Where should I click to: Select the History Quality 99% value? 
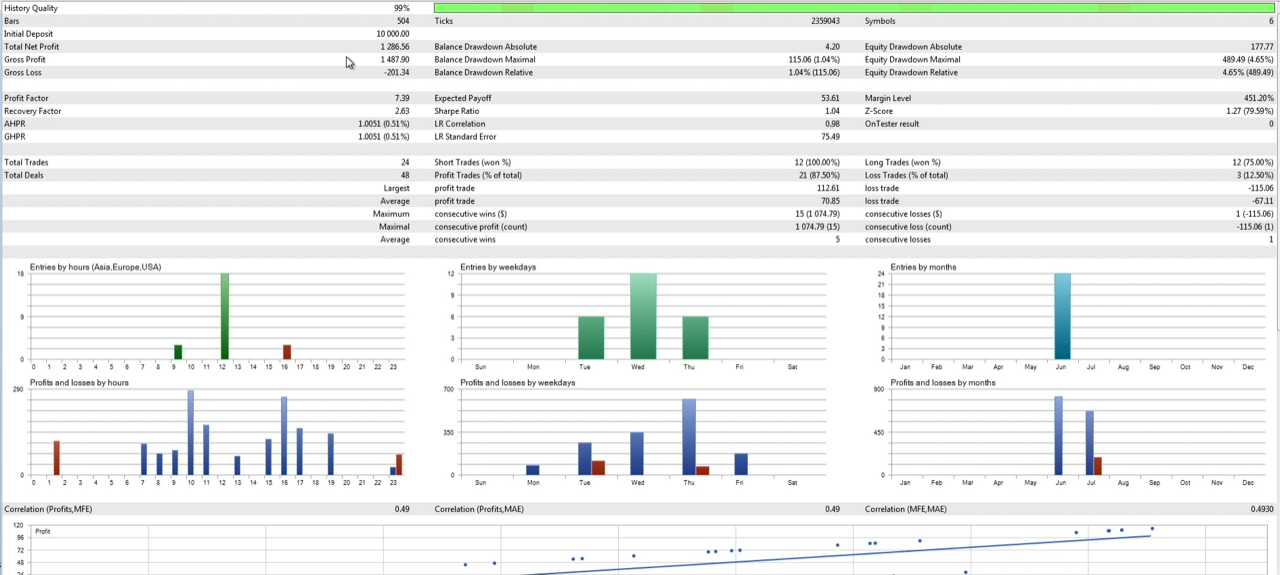[x=401, y=8]
